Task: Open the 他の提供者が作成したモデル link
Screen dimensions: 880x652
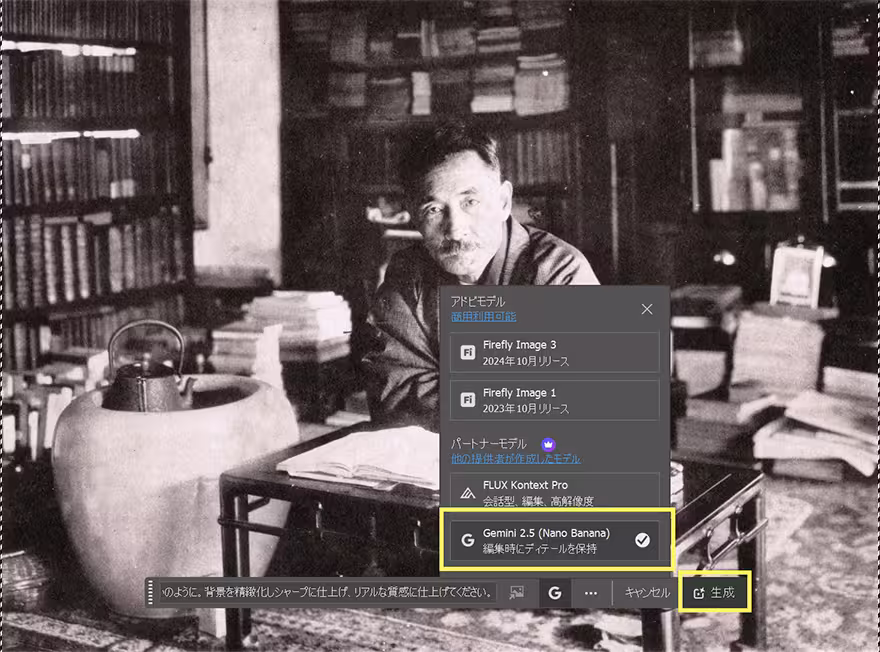Action: point(515,458)
